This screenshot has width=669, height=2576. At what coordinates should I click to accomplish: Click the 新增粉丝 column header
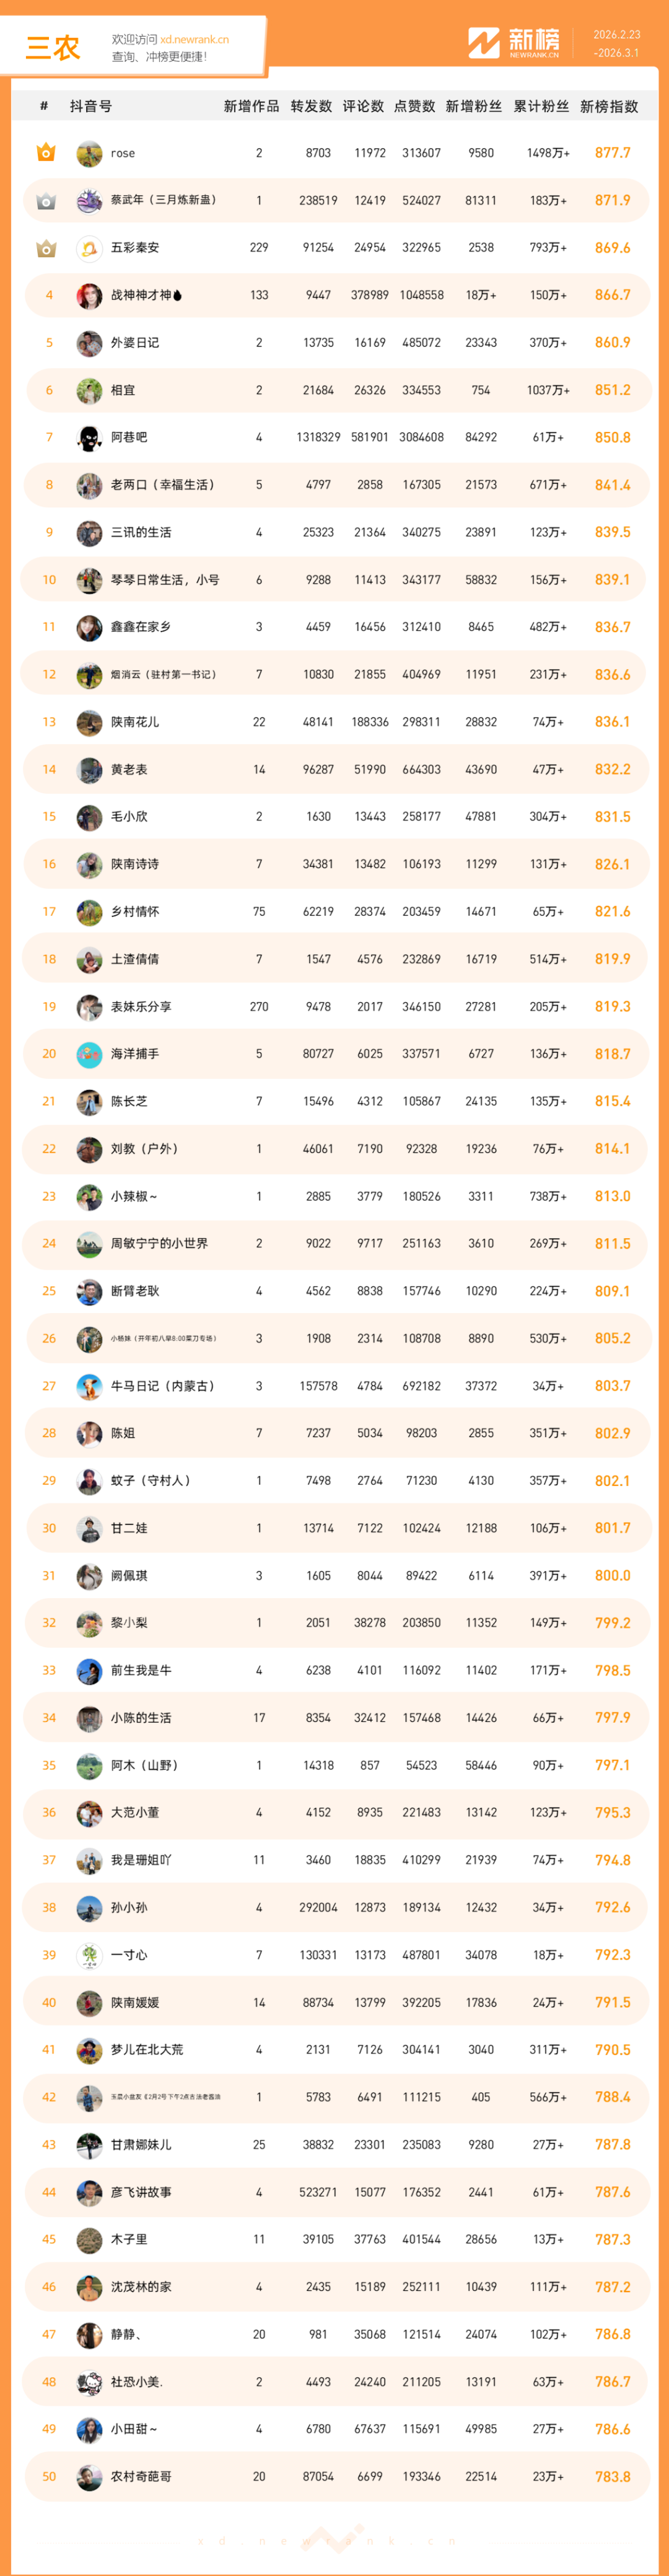tap(474, 107)
